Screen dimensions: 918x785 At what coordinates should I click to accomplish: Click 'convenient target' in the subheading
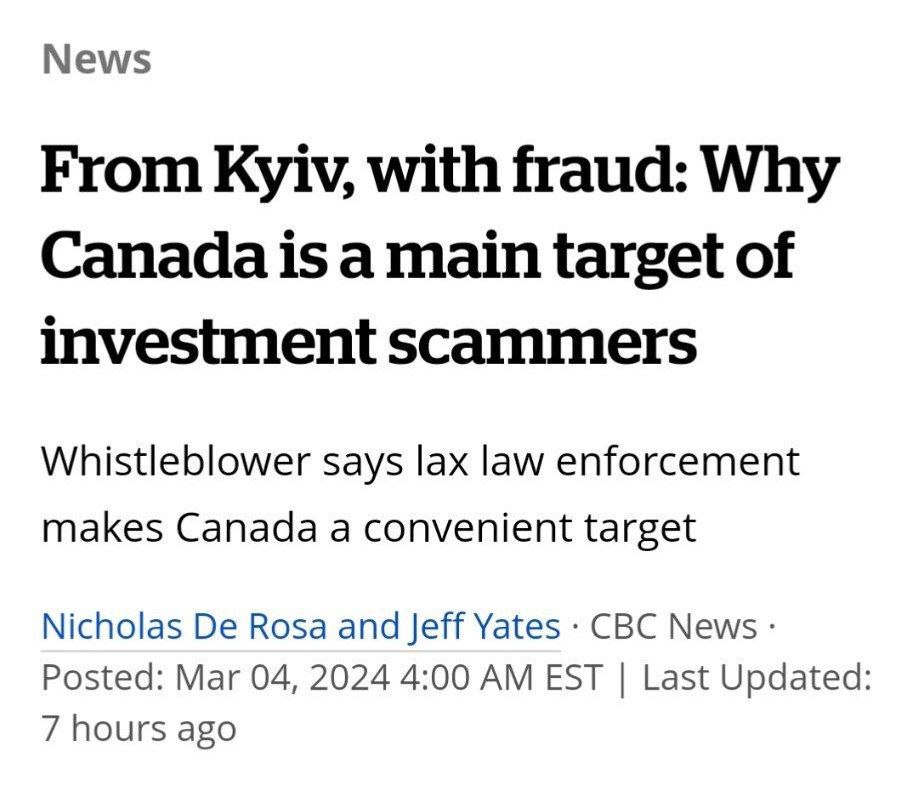pyautogui.click(x=529, y=527)
